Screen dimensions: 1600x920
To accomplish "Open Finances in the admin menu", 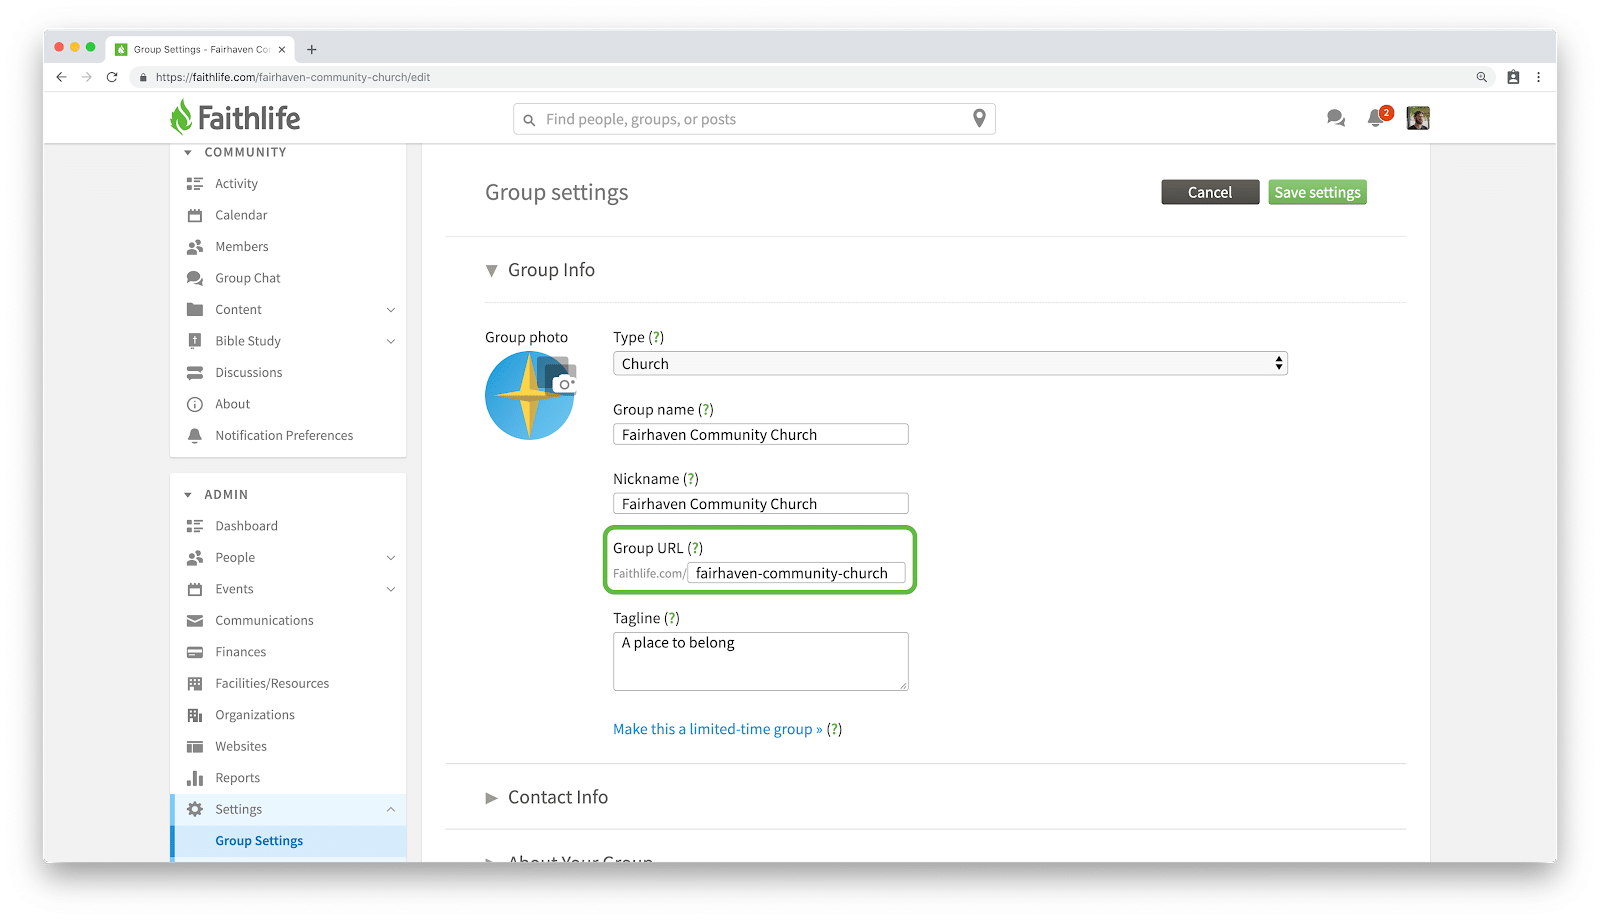I will (x=241, y=652).
